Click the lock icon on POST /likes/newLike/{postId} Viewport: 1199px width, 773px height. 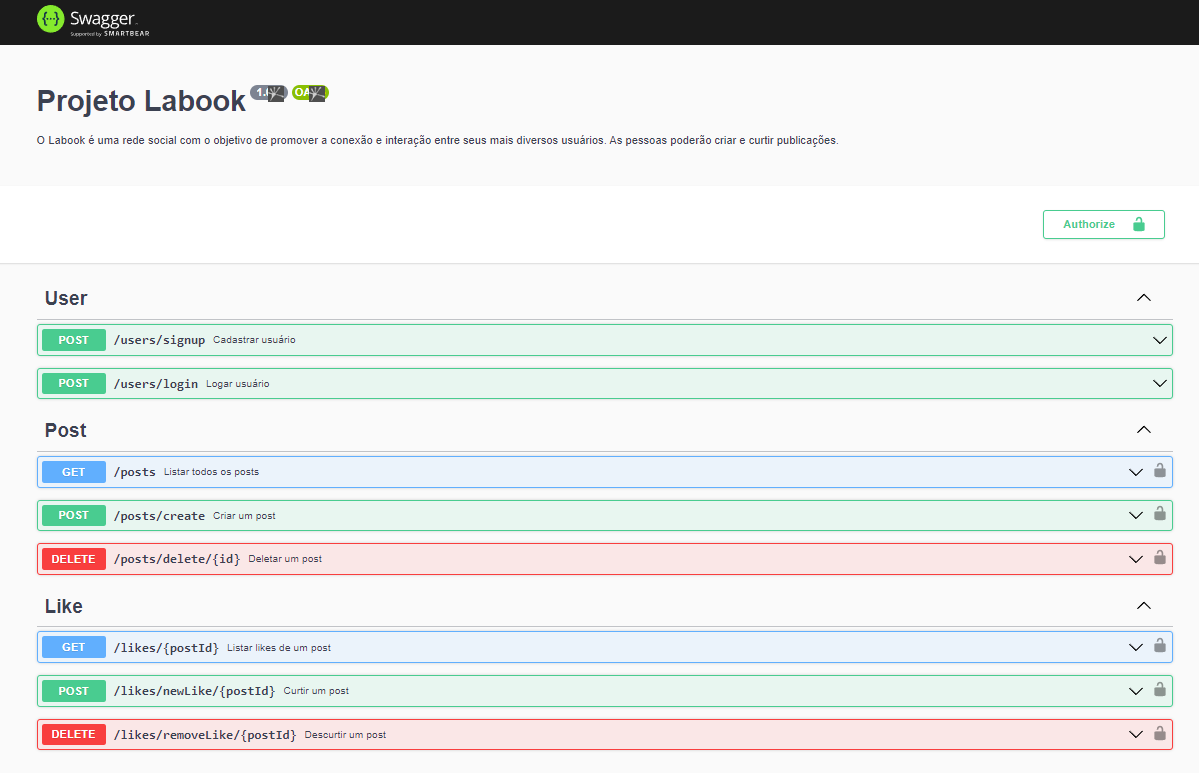point(1160,690)
